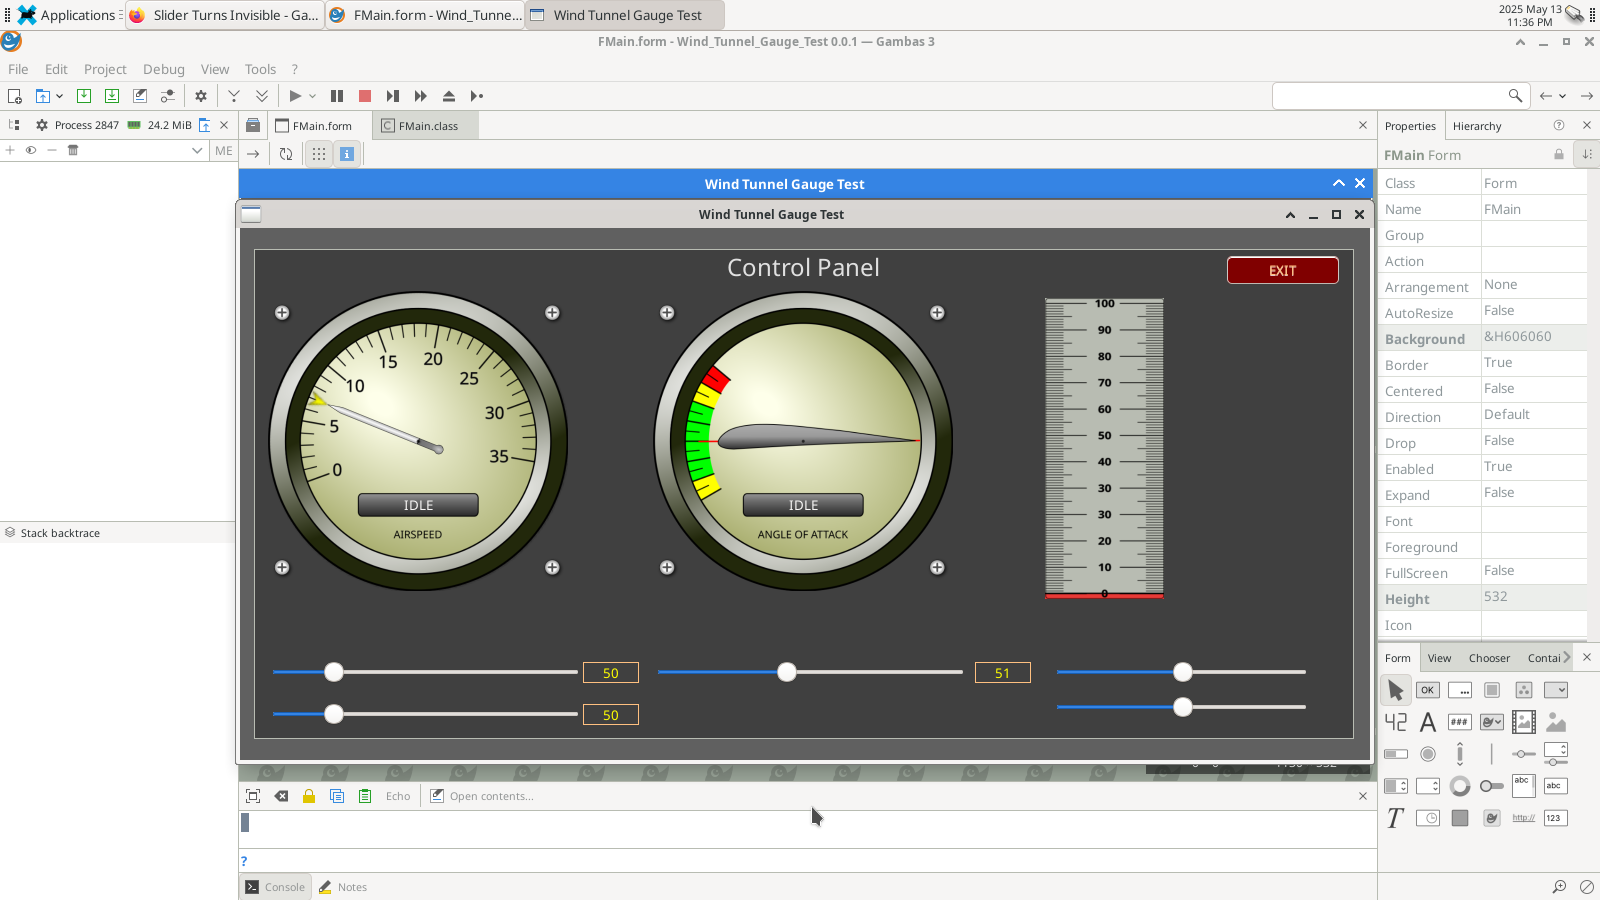Clear the console with the backspace icon
Image resolution: width=1600 pixels, height=900 pixels.
coord(281,796)
